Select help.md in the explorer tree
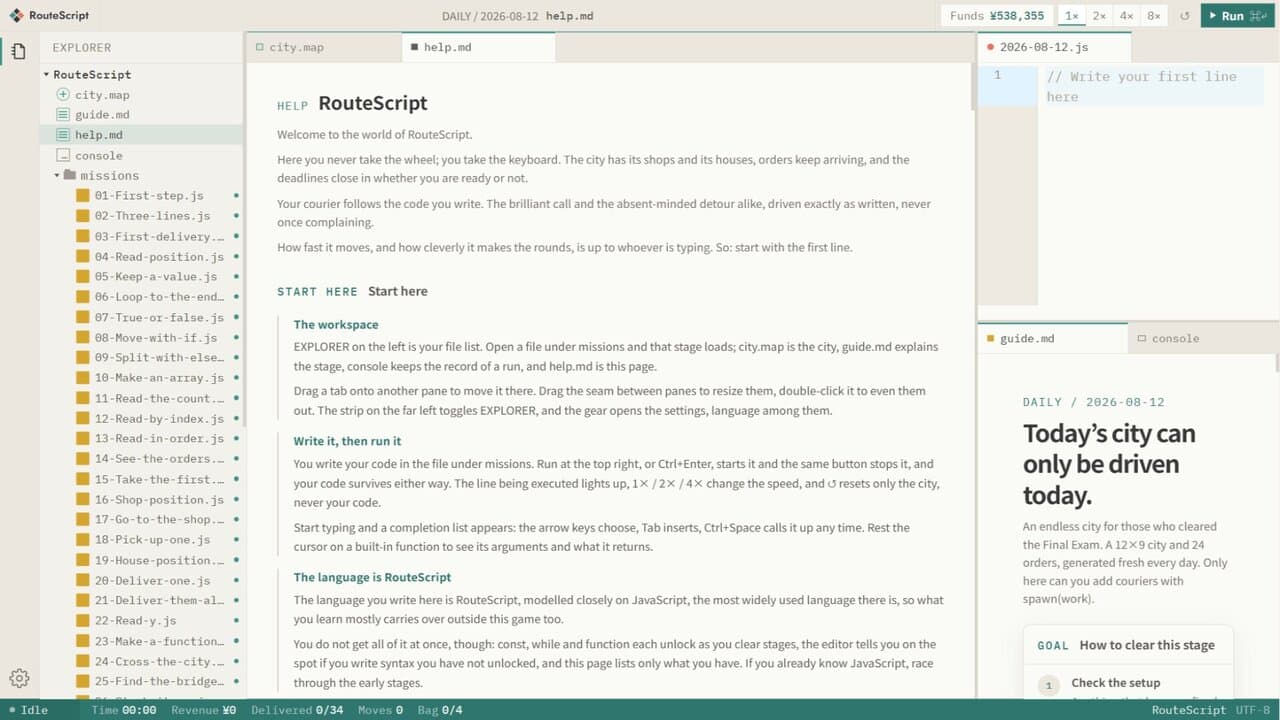Viewport: 1280px width, 720px height. pos(141,135)
